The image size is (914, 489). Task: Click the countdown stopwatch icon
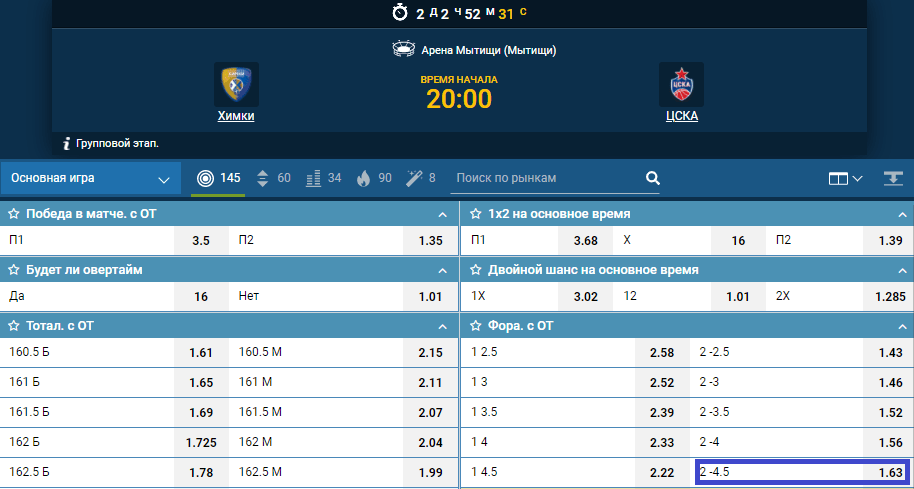click(400, 13)
